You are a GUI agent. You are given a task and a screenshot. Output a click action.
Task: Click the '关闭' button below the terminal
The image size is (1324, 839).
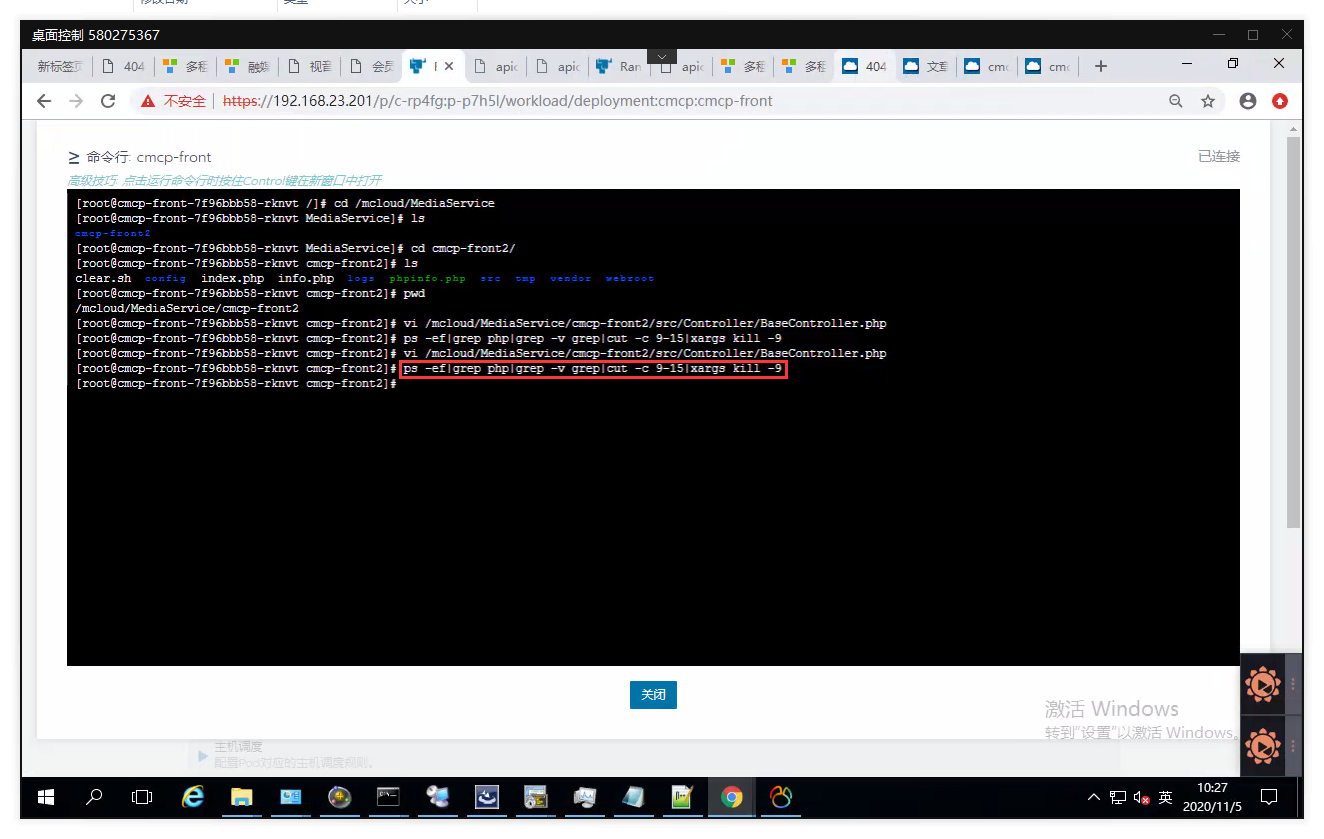click(653, 694)
